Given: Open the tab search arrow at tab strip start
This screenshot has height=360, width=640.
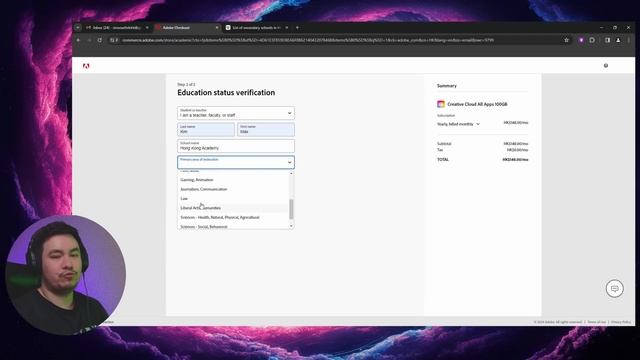Looking at the screenshot, I should (78, 27).
